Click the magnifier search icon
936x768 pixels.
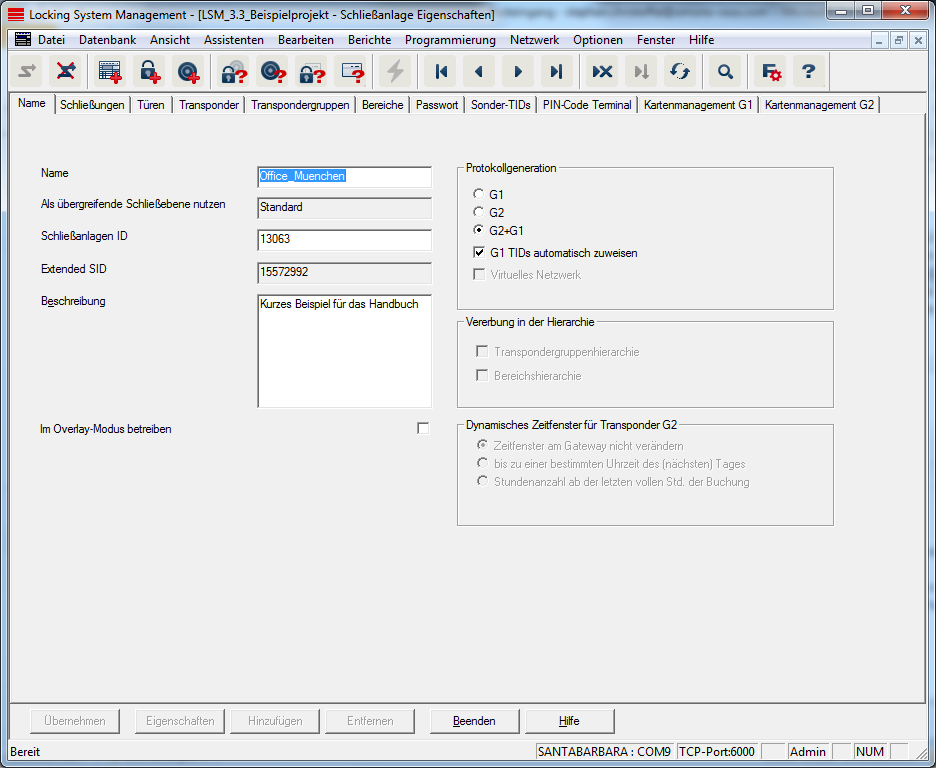pos(725,72)
